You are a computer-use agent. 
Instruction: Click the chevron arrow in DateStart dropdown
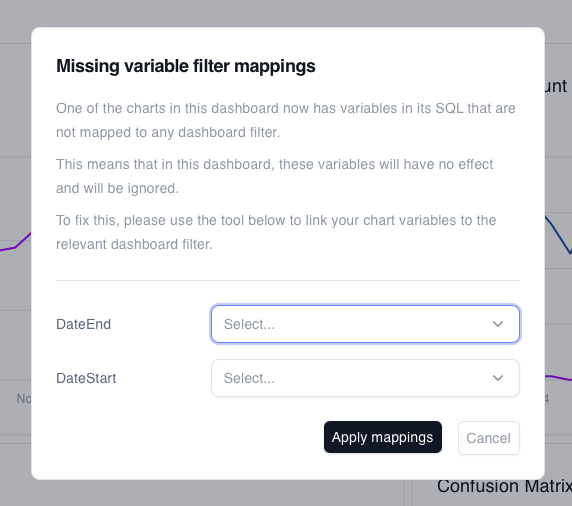click(498, 378)
